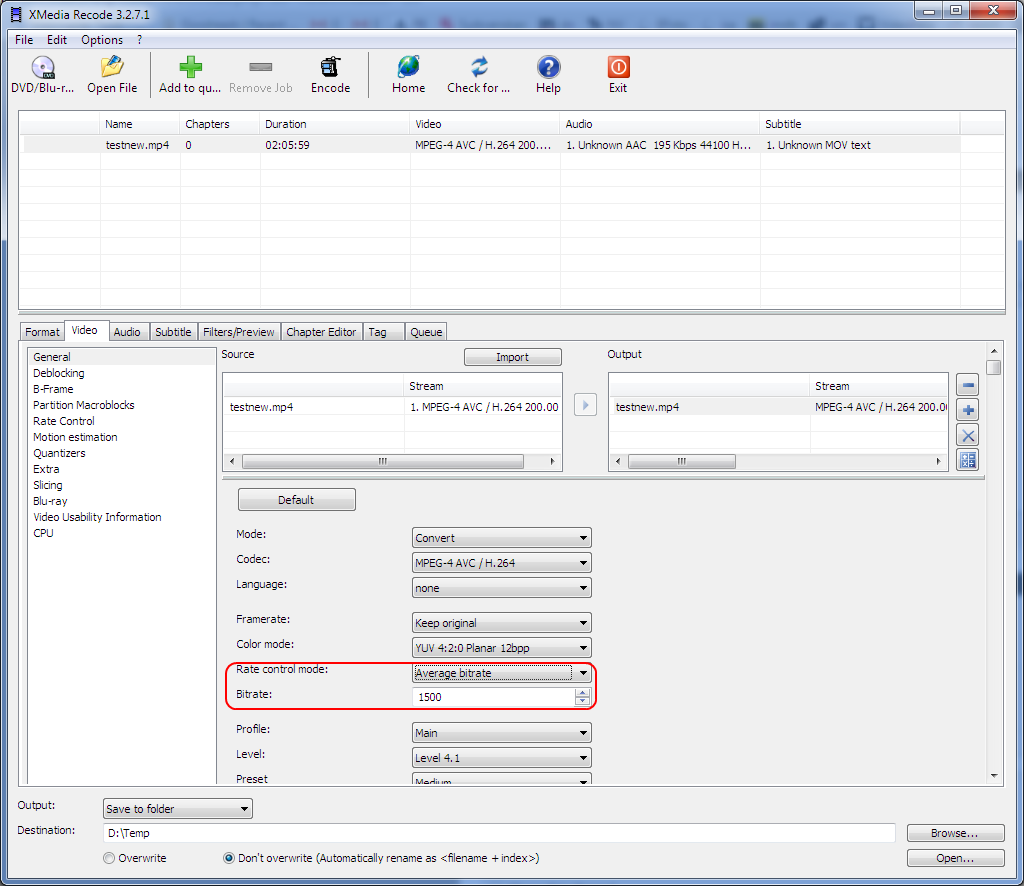Click the red Exit toolbar icon
This screenshot has height=886, width=1024.
pyautogui.click(x=618, y=68)
